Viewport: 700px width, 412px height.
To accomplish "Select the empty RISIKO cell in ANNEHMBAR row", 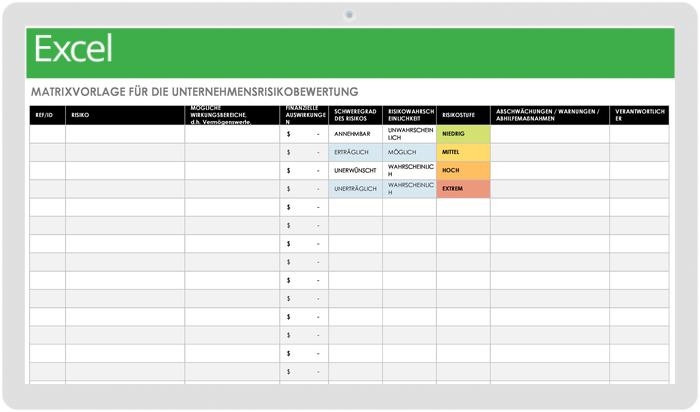I will pos(125,134).
